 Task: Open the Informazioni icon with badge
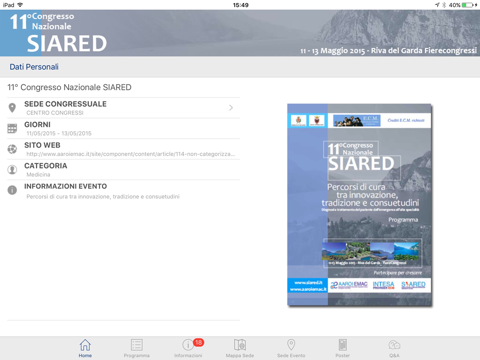[x=188, y=345]
